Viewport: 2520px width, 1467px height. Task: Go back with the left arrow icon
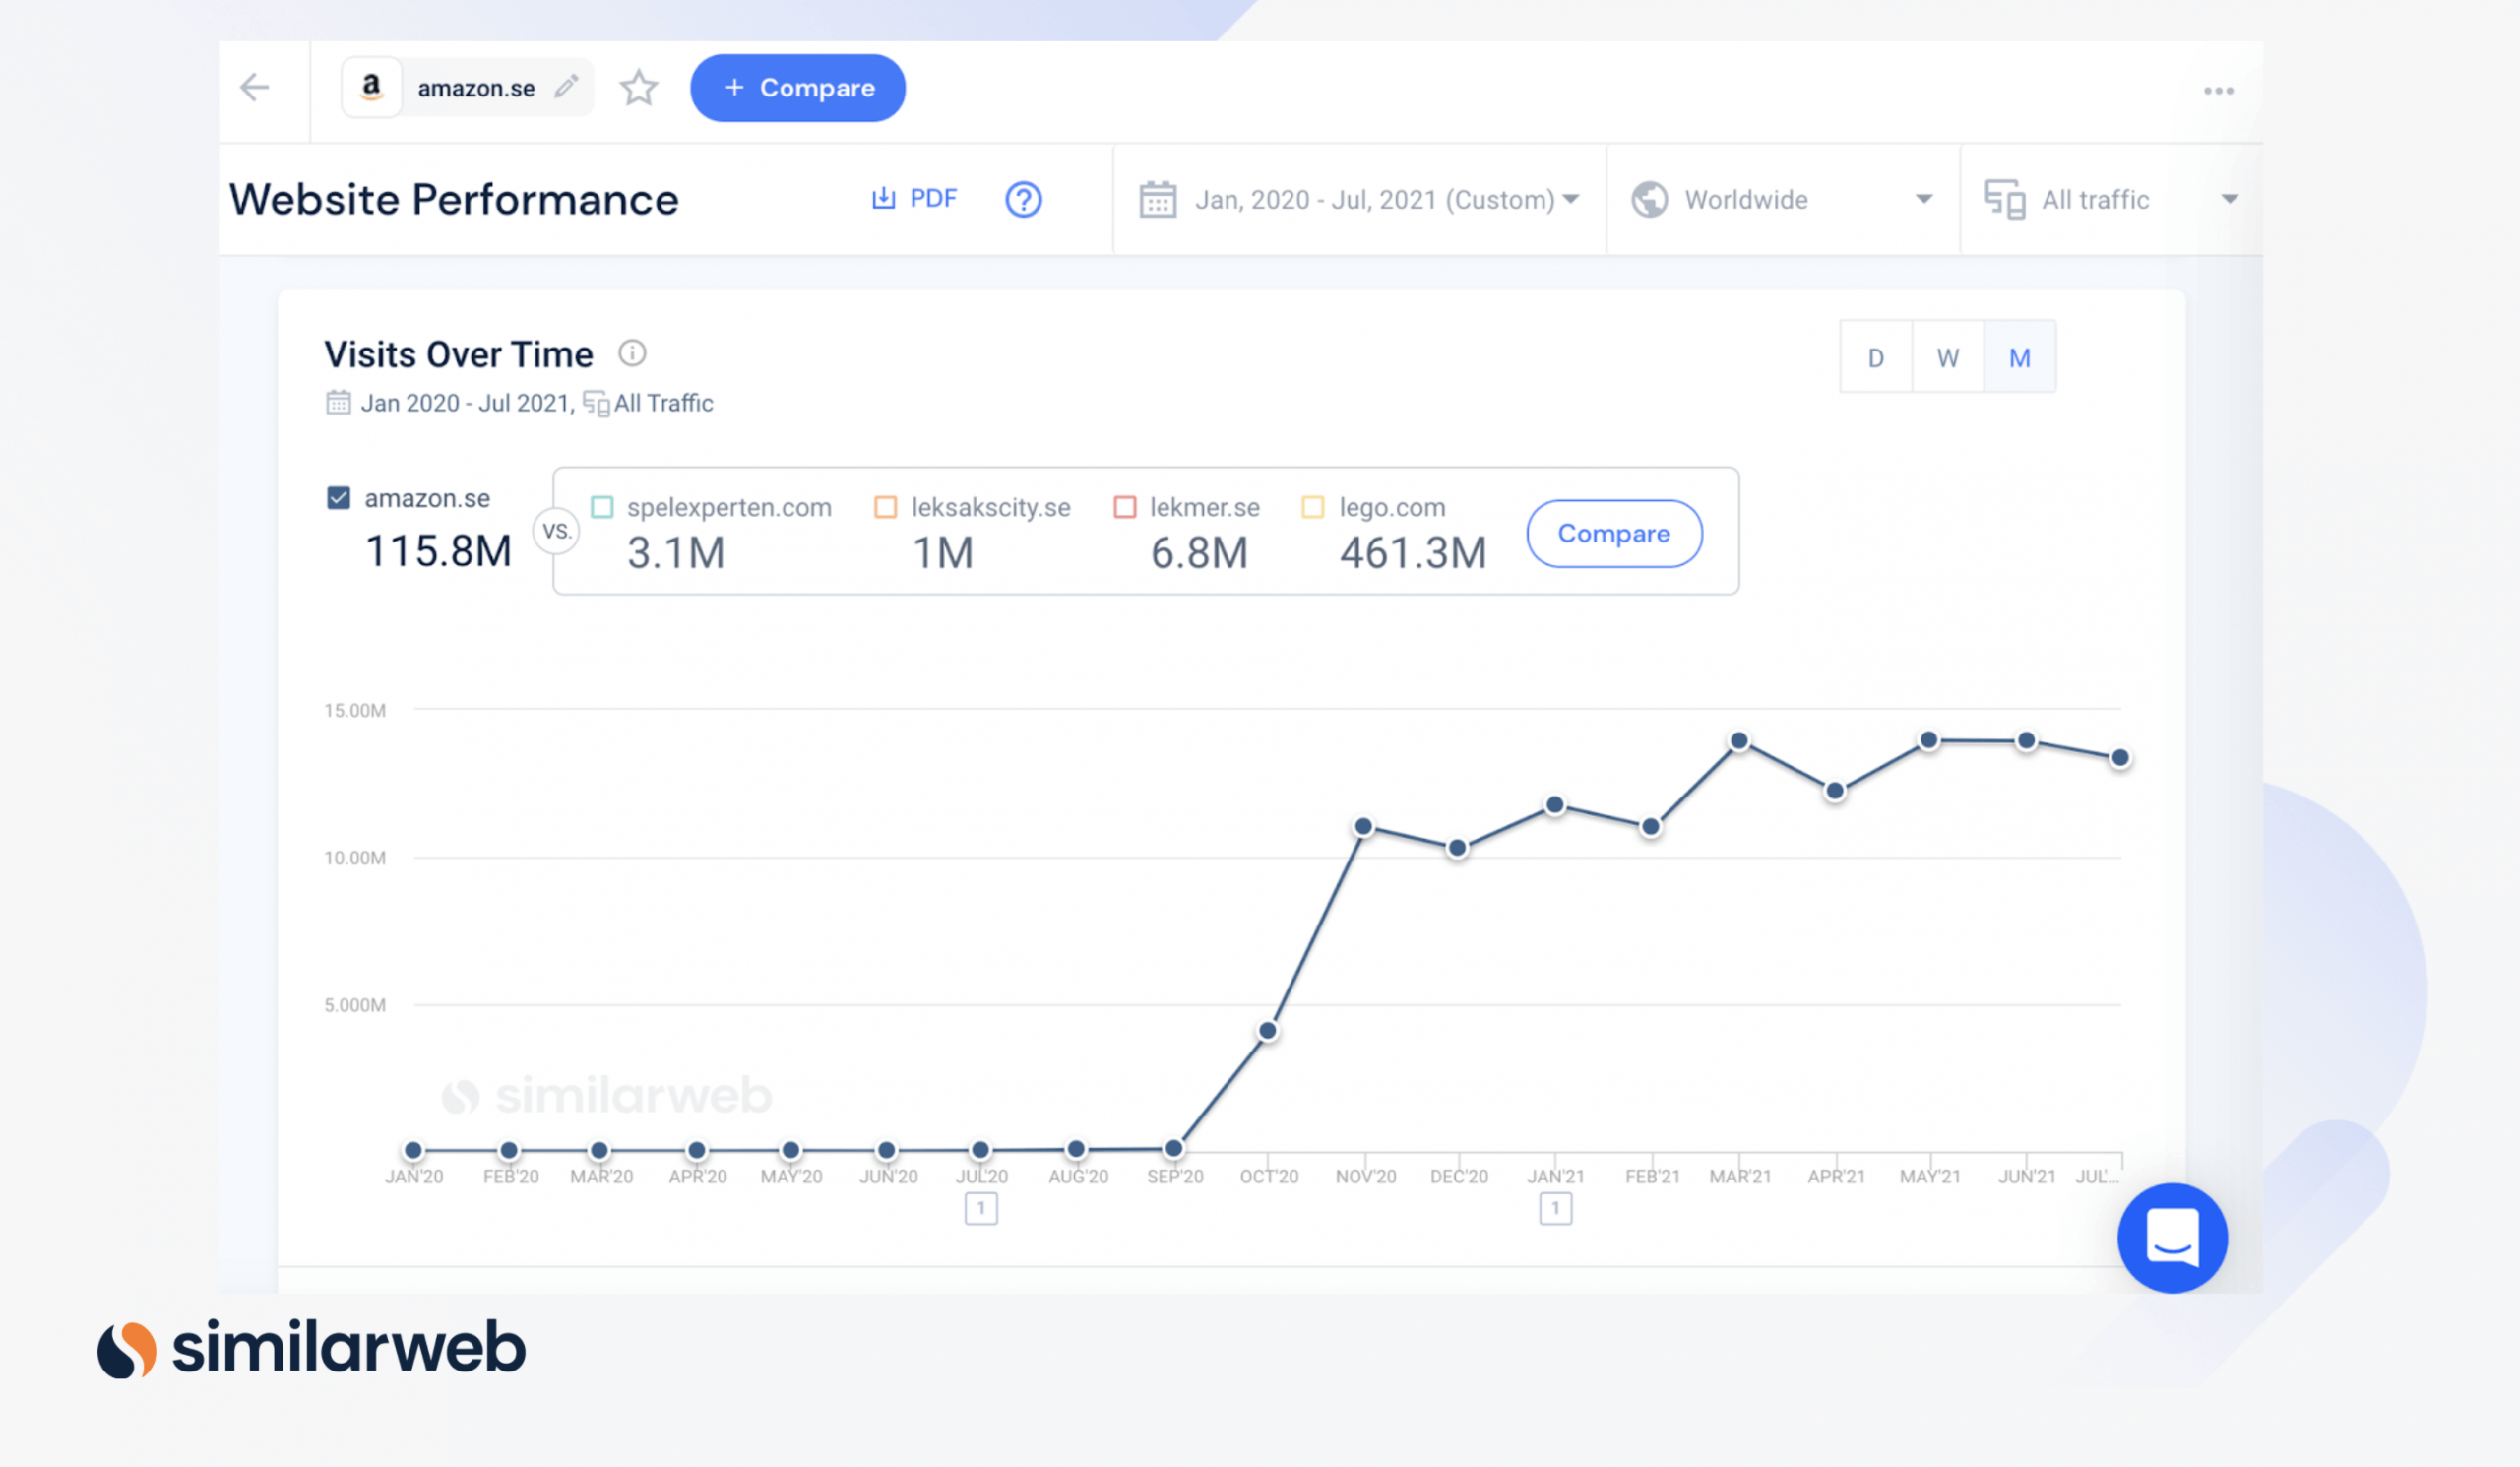tap(255, 88)
